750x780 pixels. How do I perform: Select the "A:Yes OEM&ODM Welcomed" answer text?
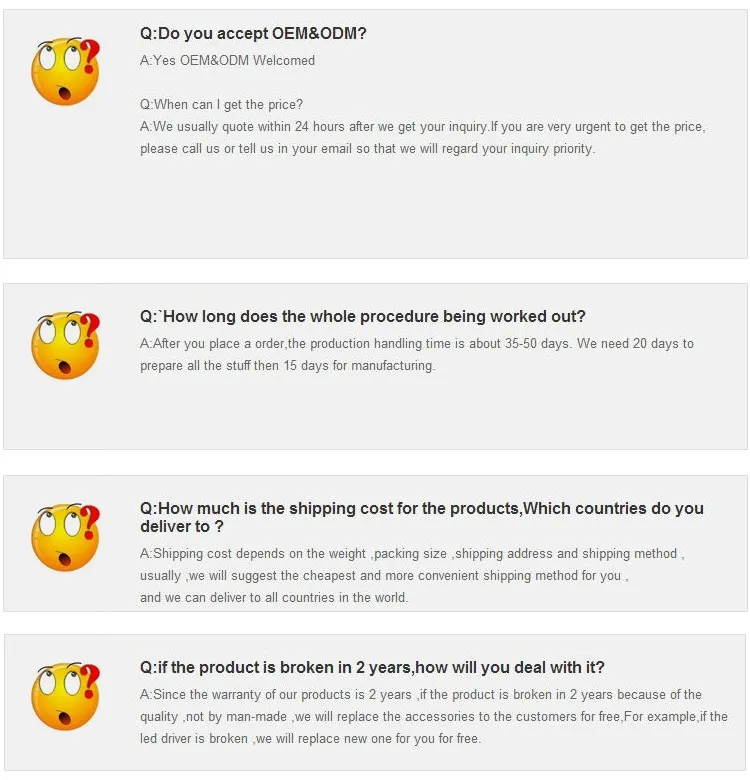tap(227, 61)
